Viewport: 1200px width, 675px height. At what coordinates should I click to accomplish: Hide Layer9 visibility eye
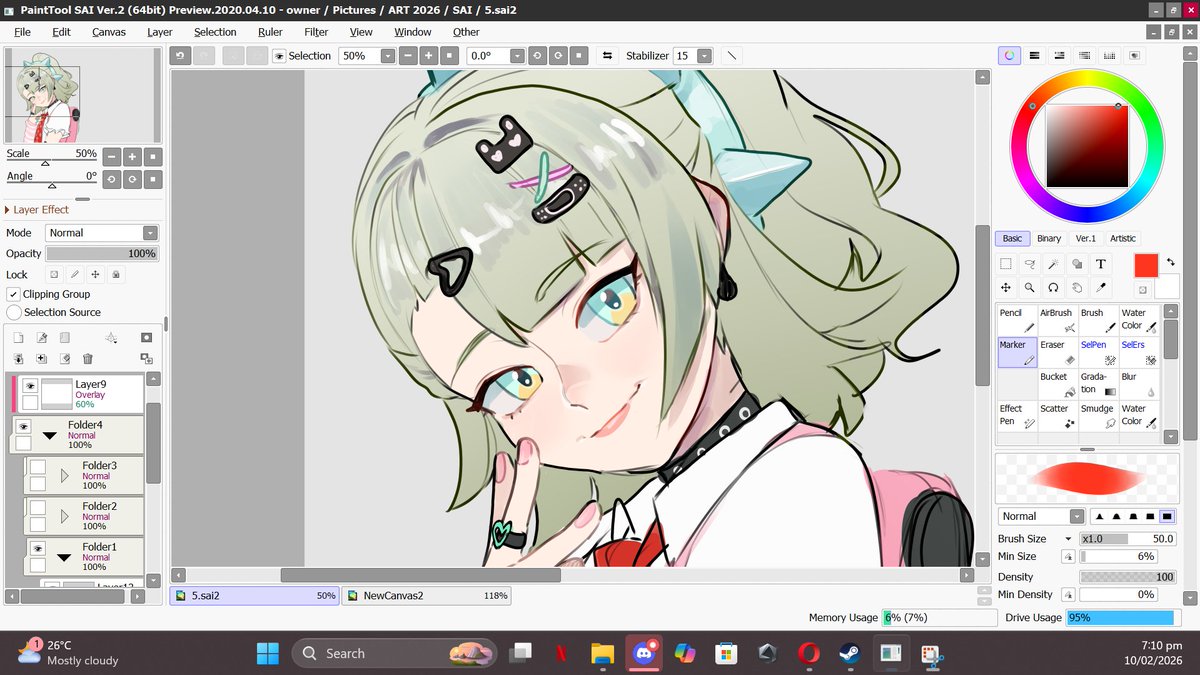(x=30, y=385)
